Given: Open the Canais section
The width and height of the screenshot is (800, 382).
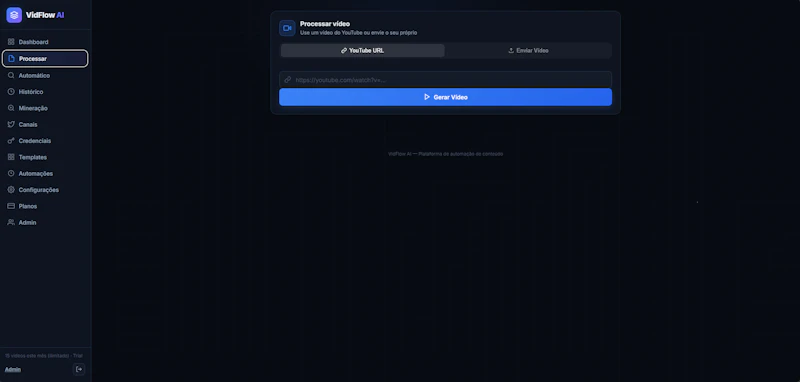Looking at the screenshot, I should pos(45,124).
